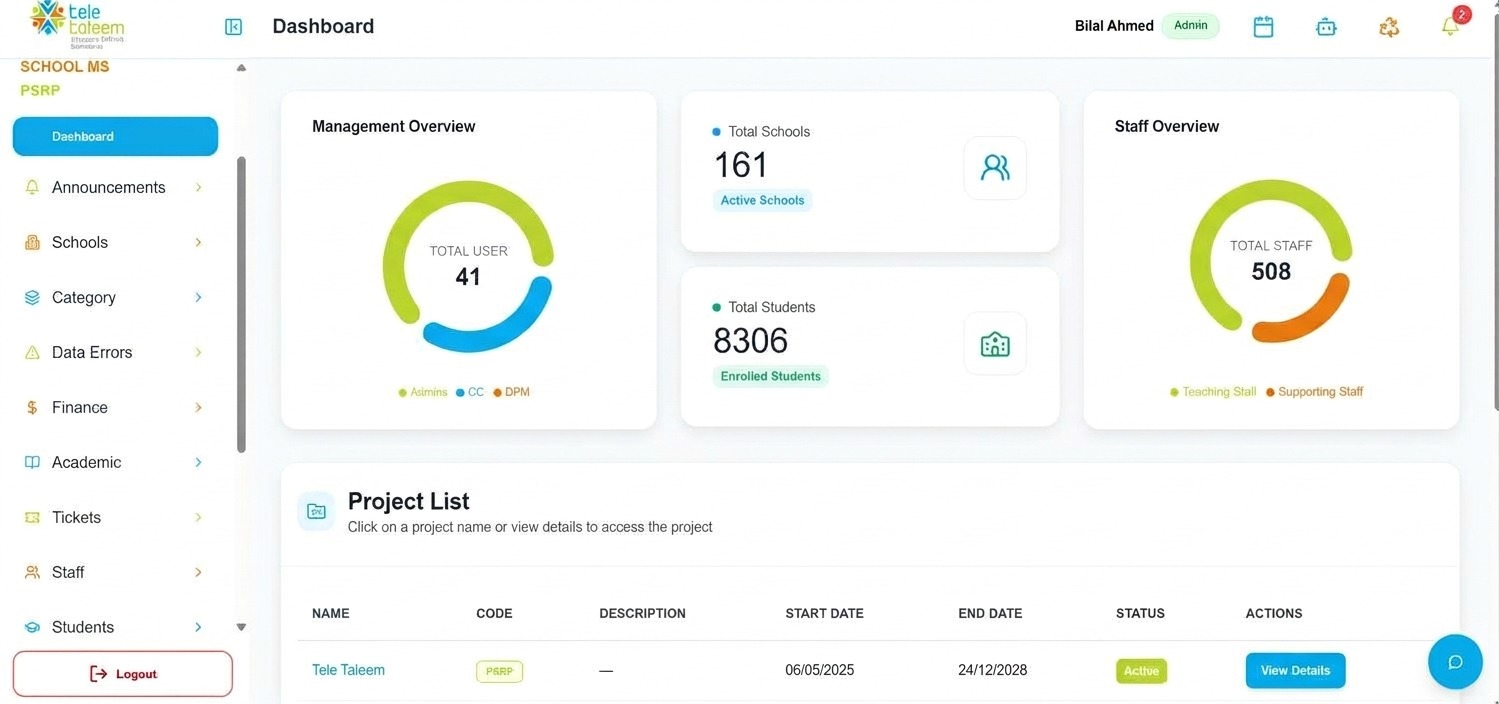Click the Logout button
1499x704 pixels.
pos(123,674)
